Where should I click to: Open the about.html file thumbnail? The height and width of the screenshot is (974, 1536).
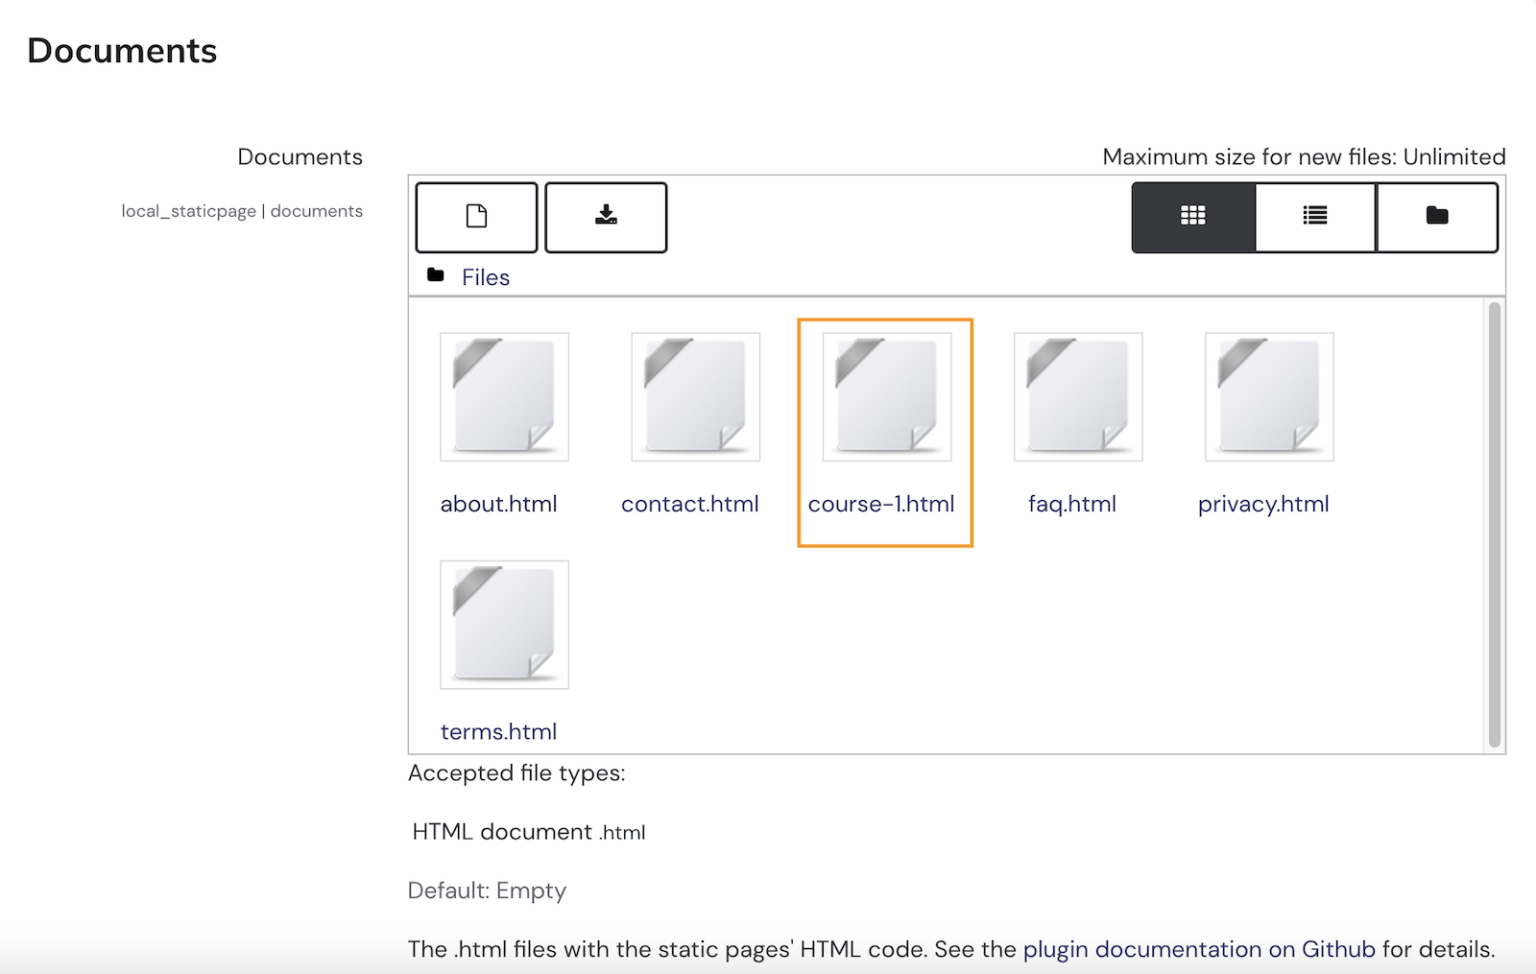pos(504,396)
